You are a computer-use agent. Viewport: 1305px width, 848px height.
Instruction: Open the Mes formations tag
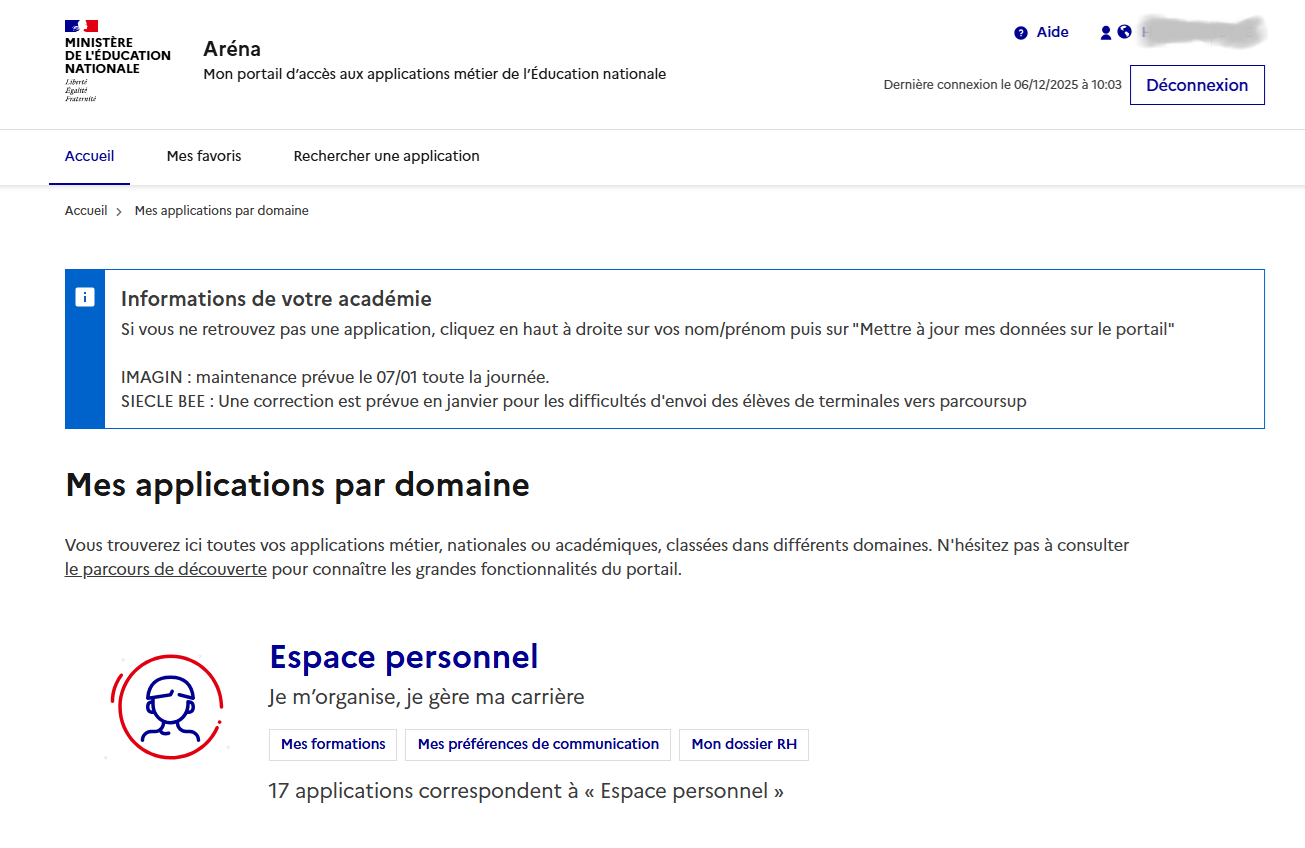point(333,744)
